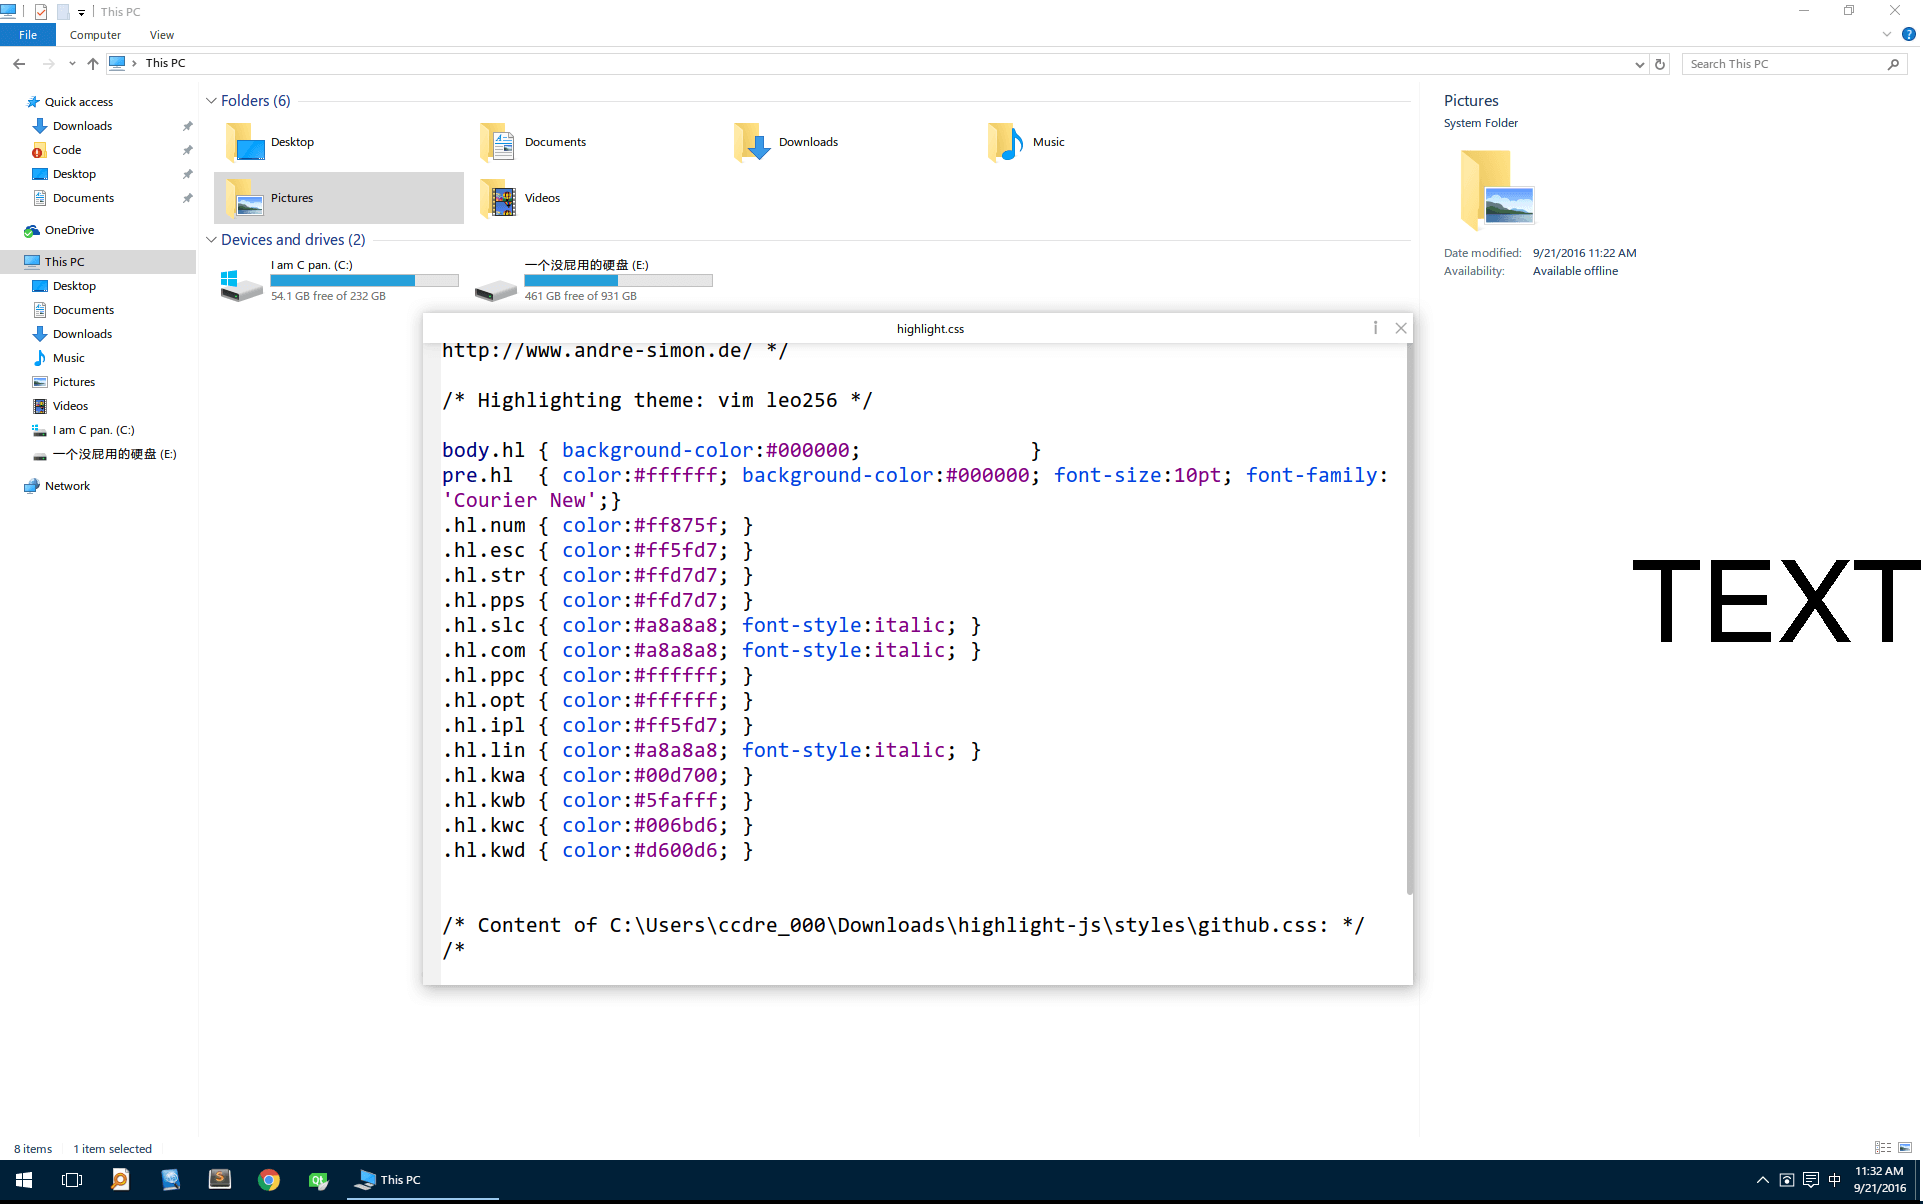Collapse the Devices and drives group
Viewport: 1923px width, 1204px height.
pos(211,240)
